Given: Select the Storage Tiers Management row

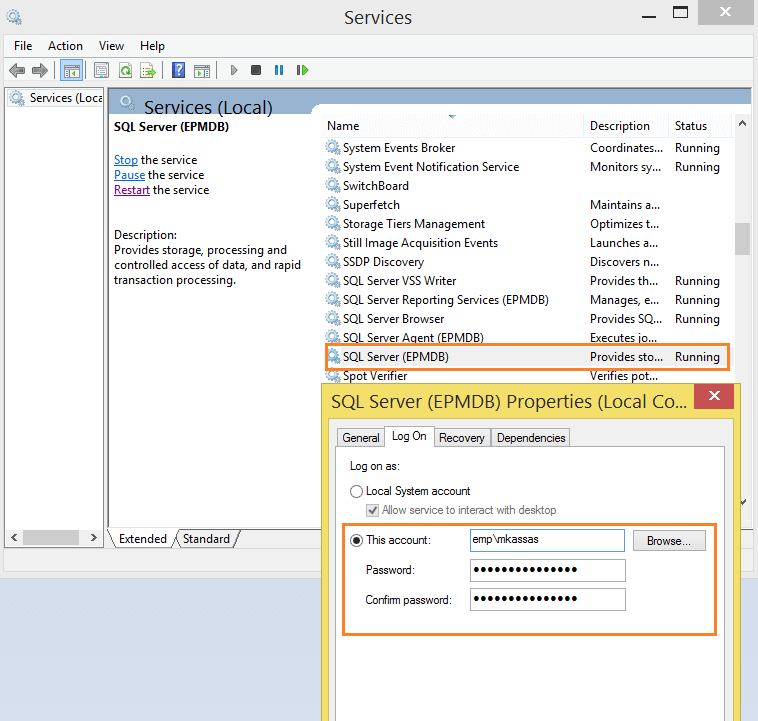Looking at the screenshot, I should pyautogui.click(x=527, y=224).
